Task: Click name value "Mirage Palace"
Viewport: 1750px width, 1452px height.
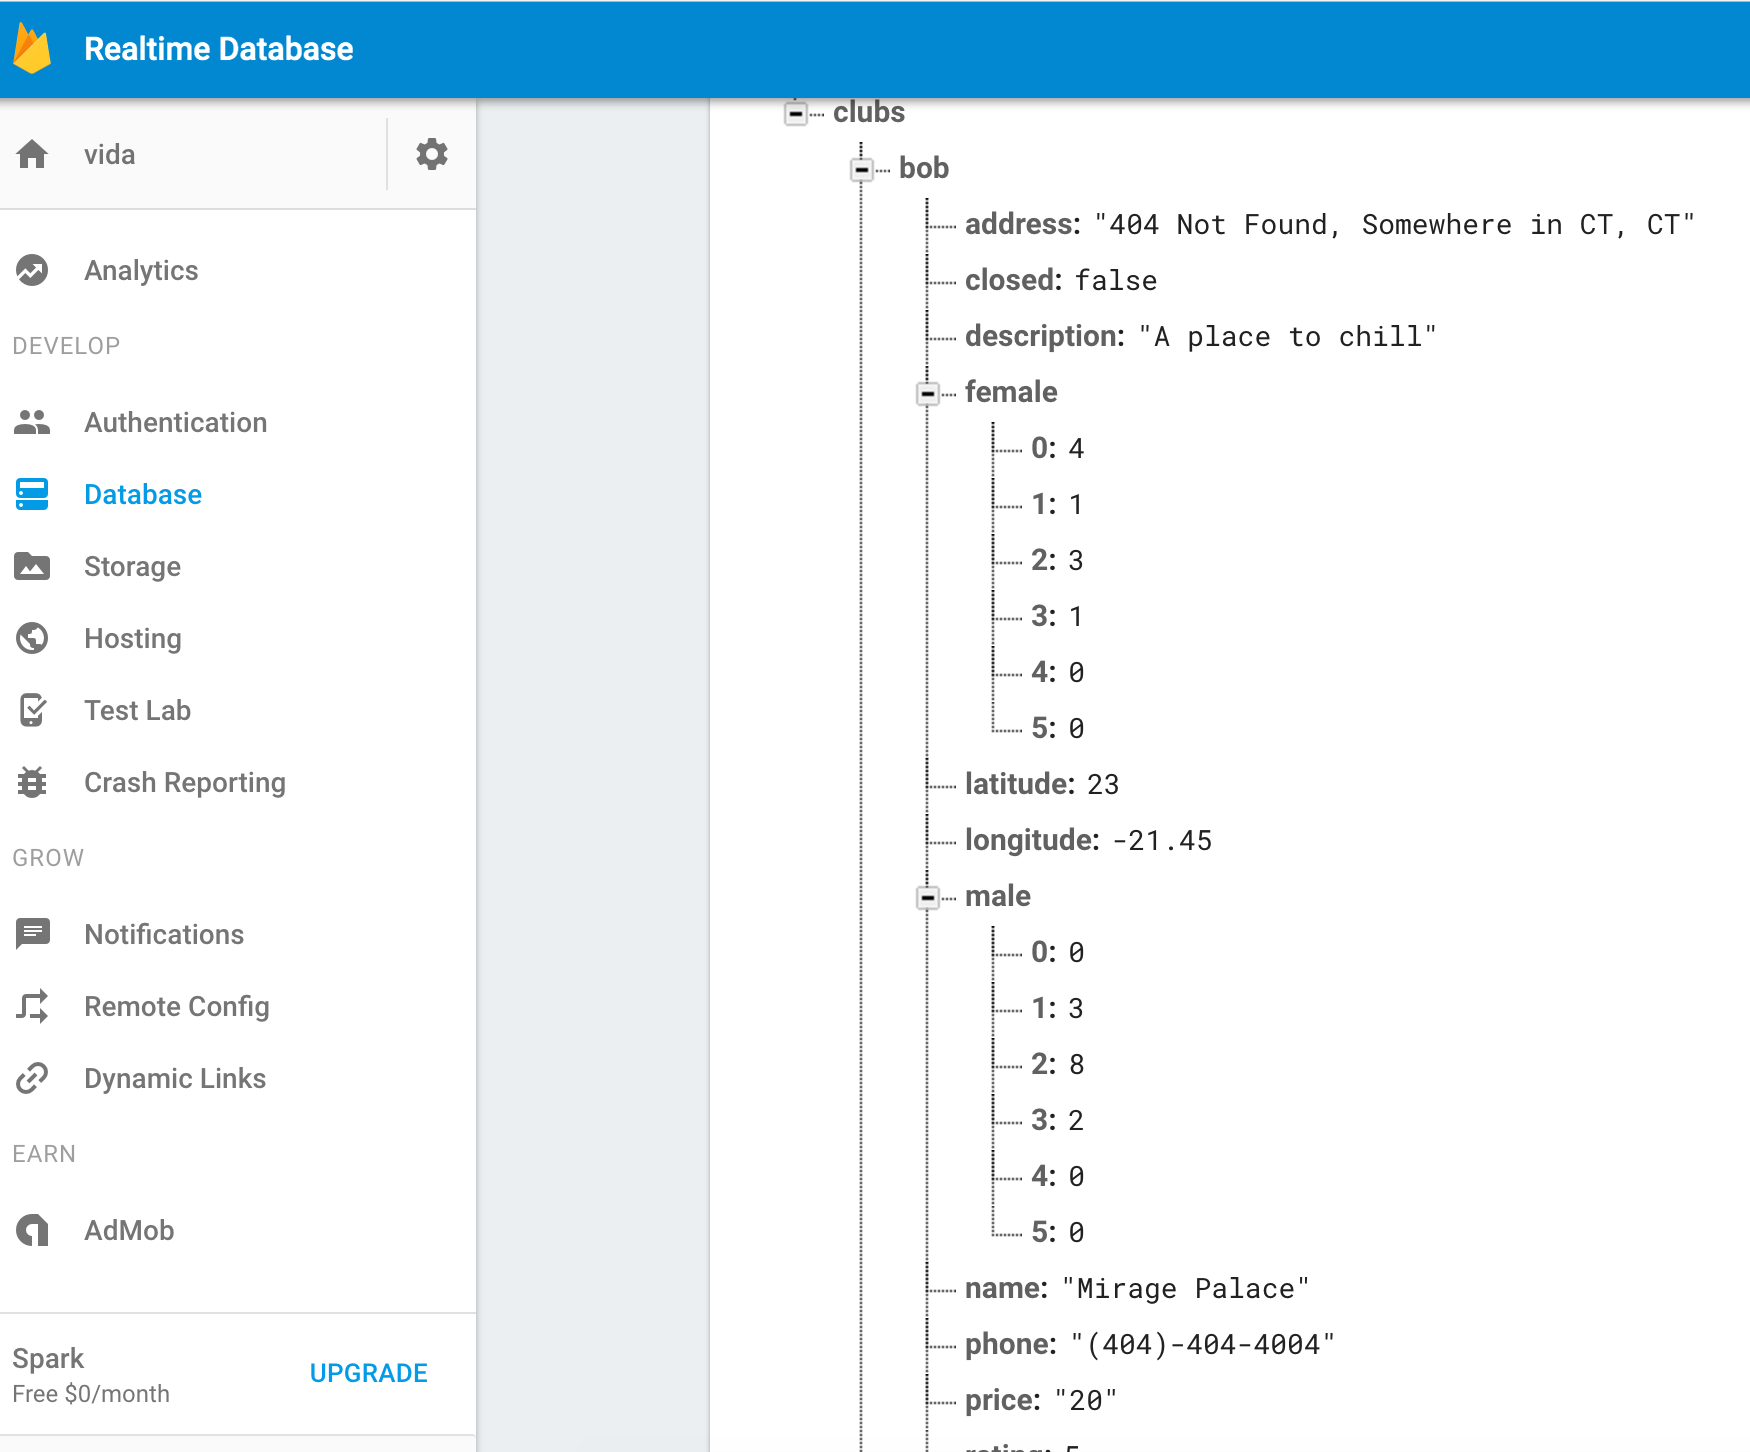Action: (x=1186, y=1288)
